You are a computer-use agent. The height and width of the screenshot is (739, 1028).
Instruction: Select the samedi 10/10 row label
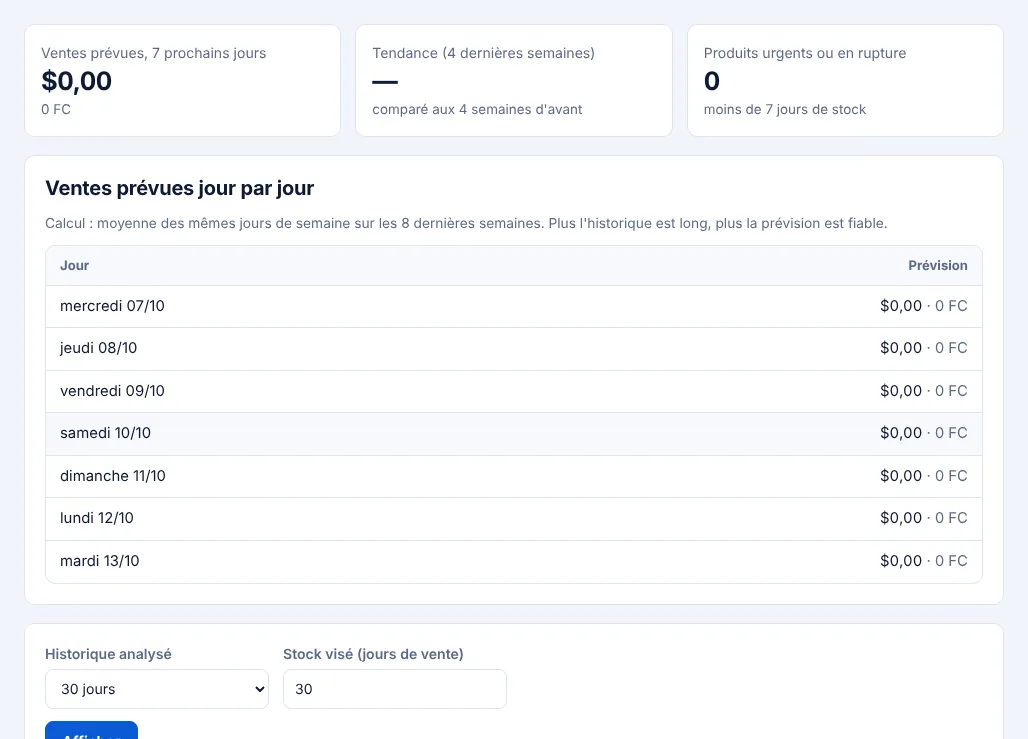point(106,433)
